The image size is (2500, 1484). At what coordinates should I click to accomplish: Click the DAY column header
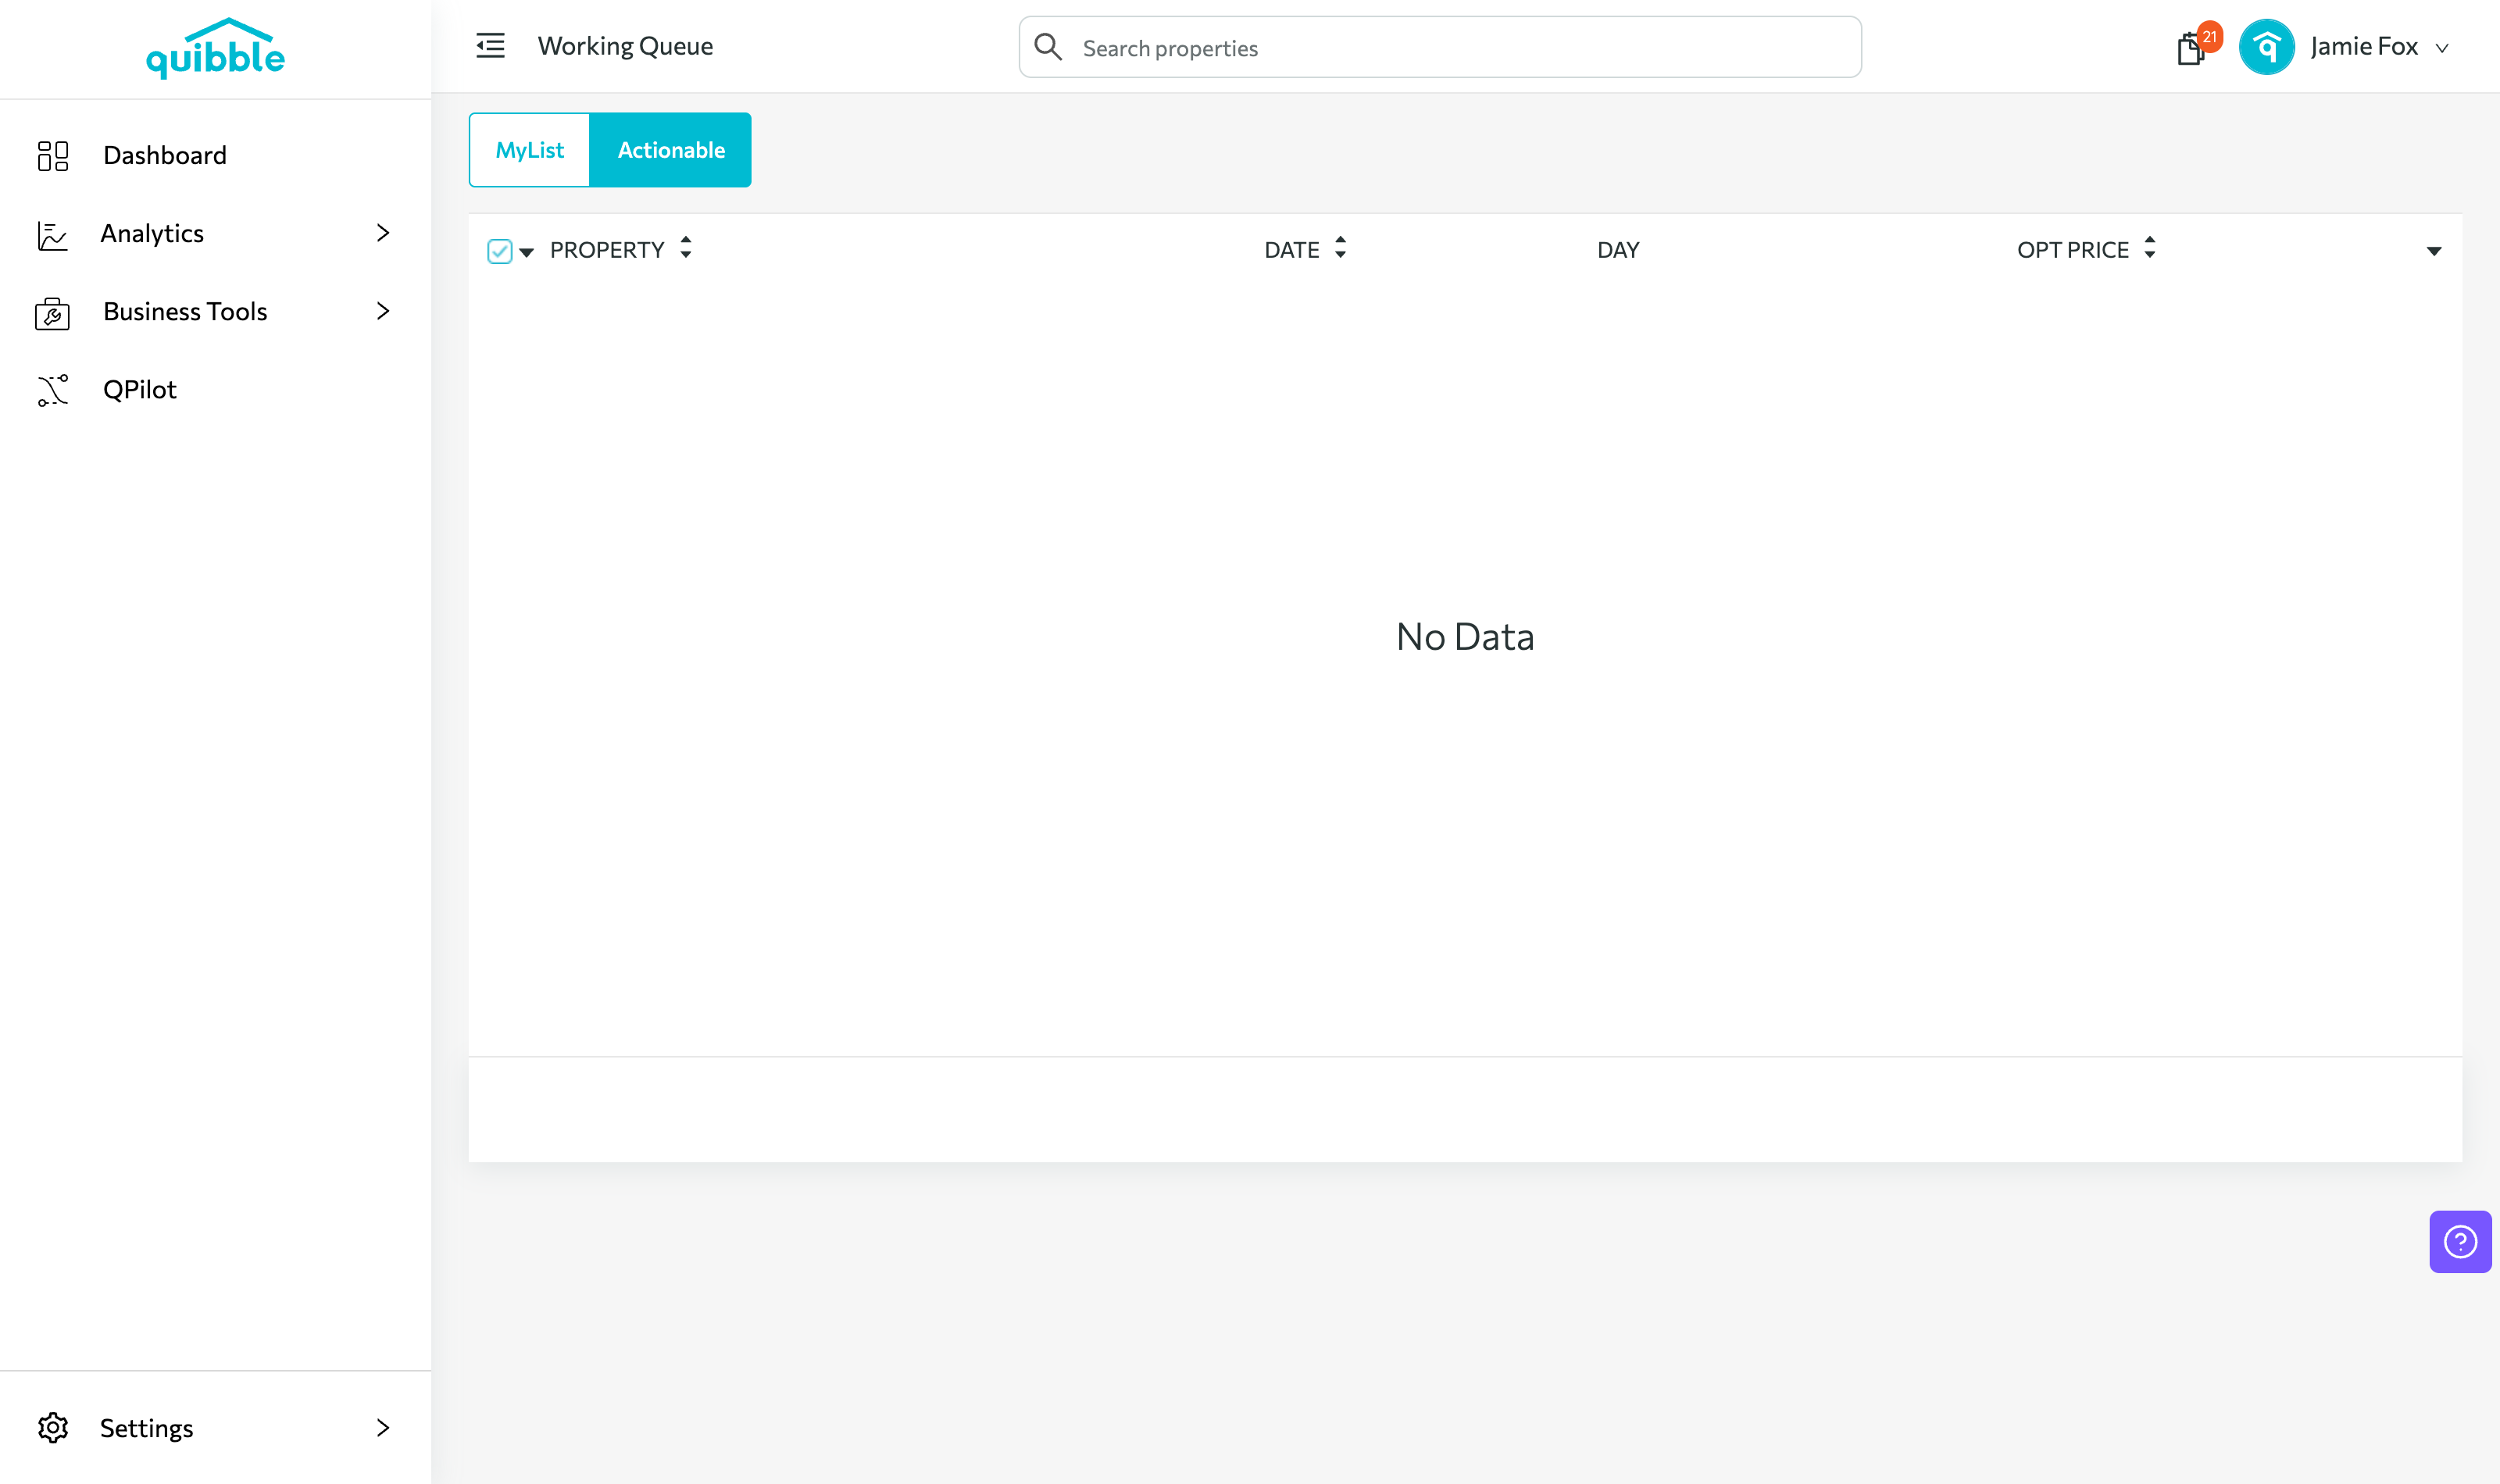coord(1617,249)
